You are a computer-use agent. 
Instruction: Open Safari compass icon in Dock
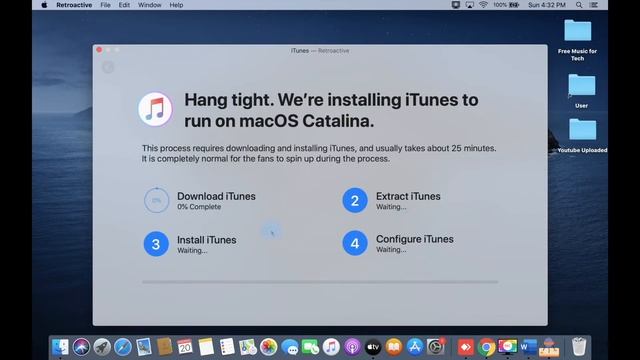[123, 347]
